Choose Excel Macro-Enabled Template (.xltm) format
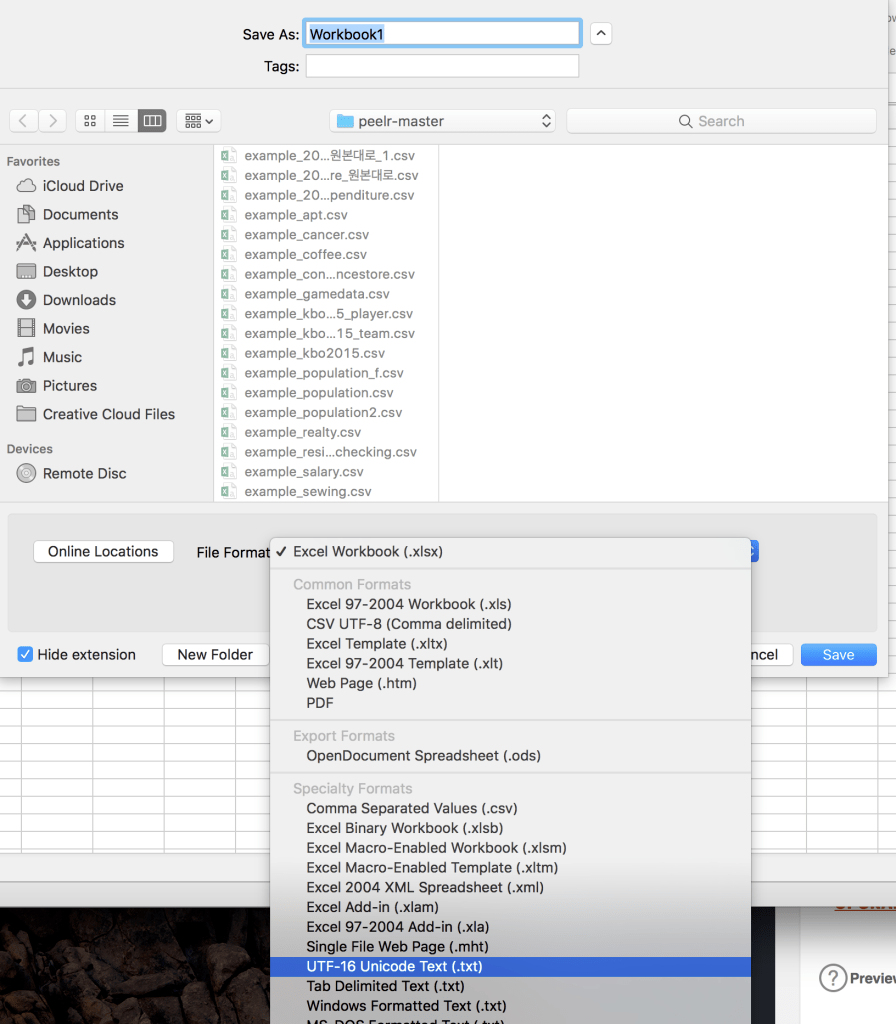The image size is (896, 1024). pyautogui.click(x=510, y=868)
